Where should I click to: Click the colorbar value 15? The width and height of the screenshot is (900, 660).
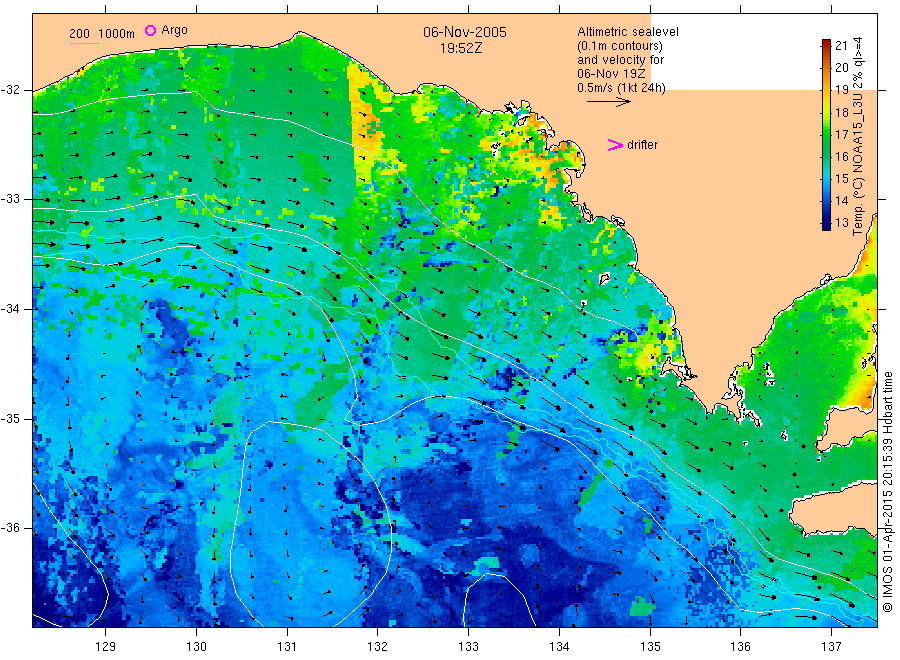pyautogui.click(x=841, y=178)
